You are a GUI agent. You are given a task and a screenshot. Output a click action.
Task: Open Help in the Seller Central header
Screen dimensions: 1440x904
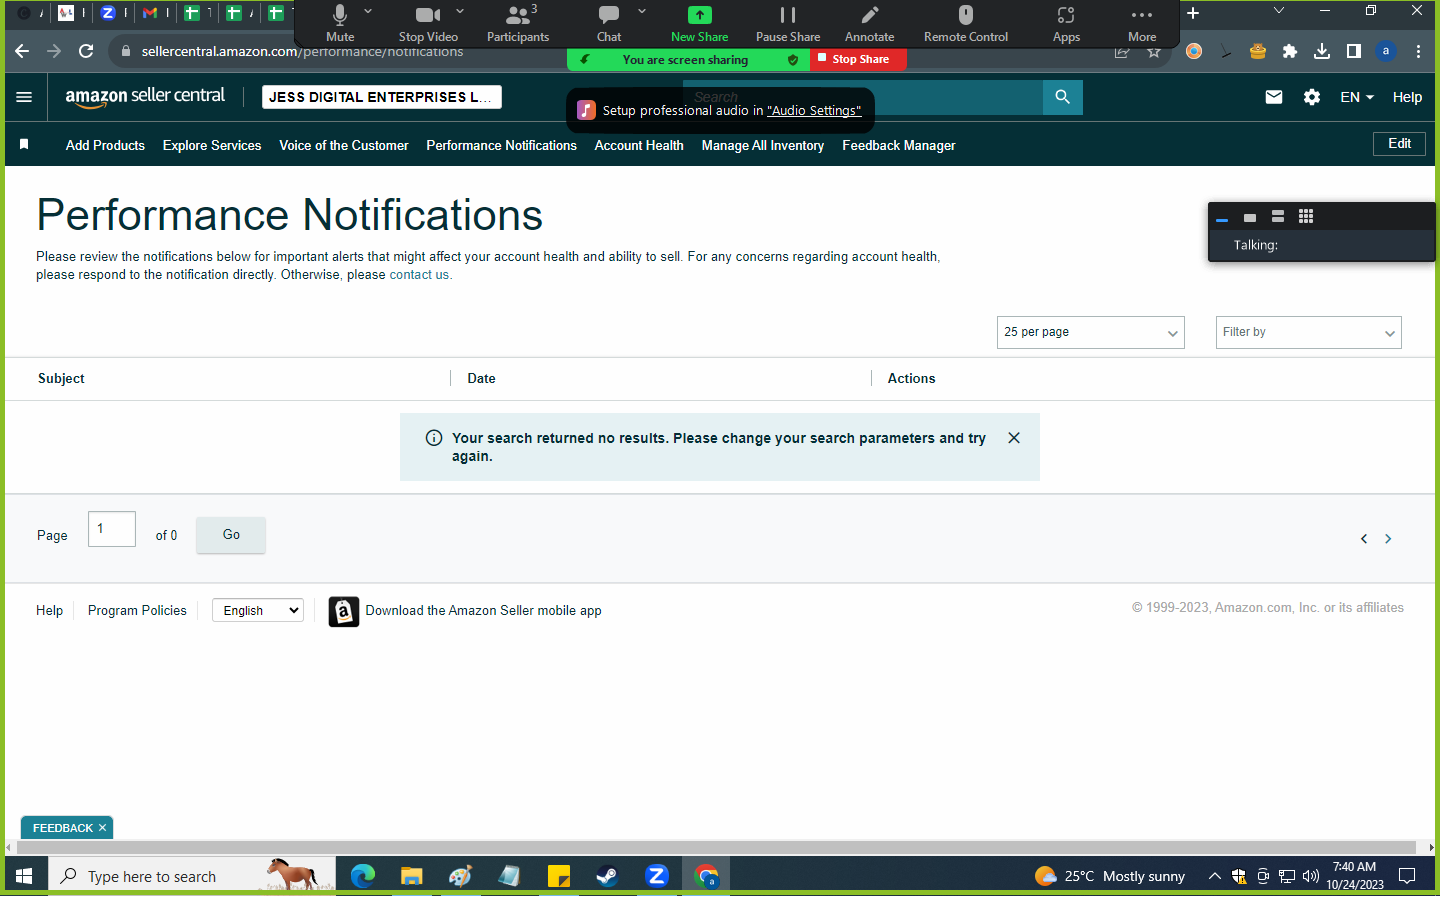[1407, 97]
